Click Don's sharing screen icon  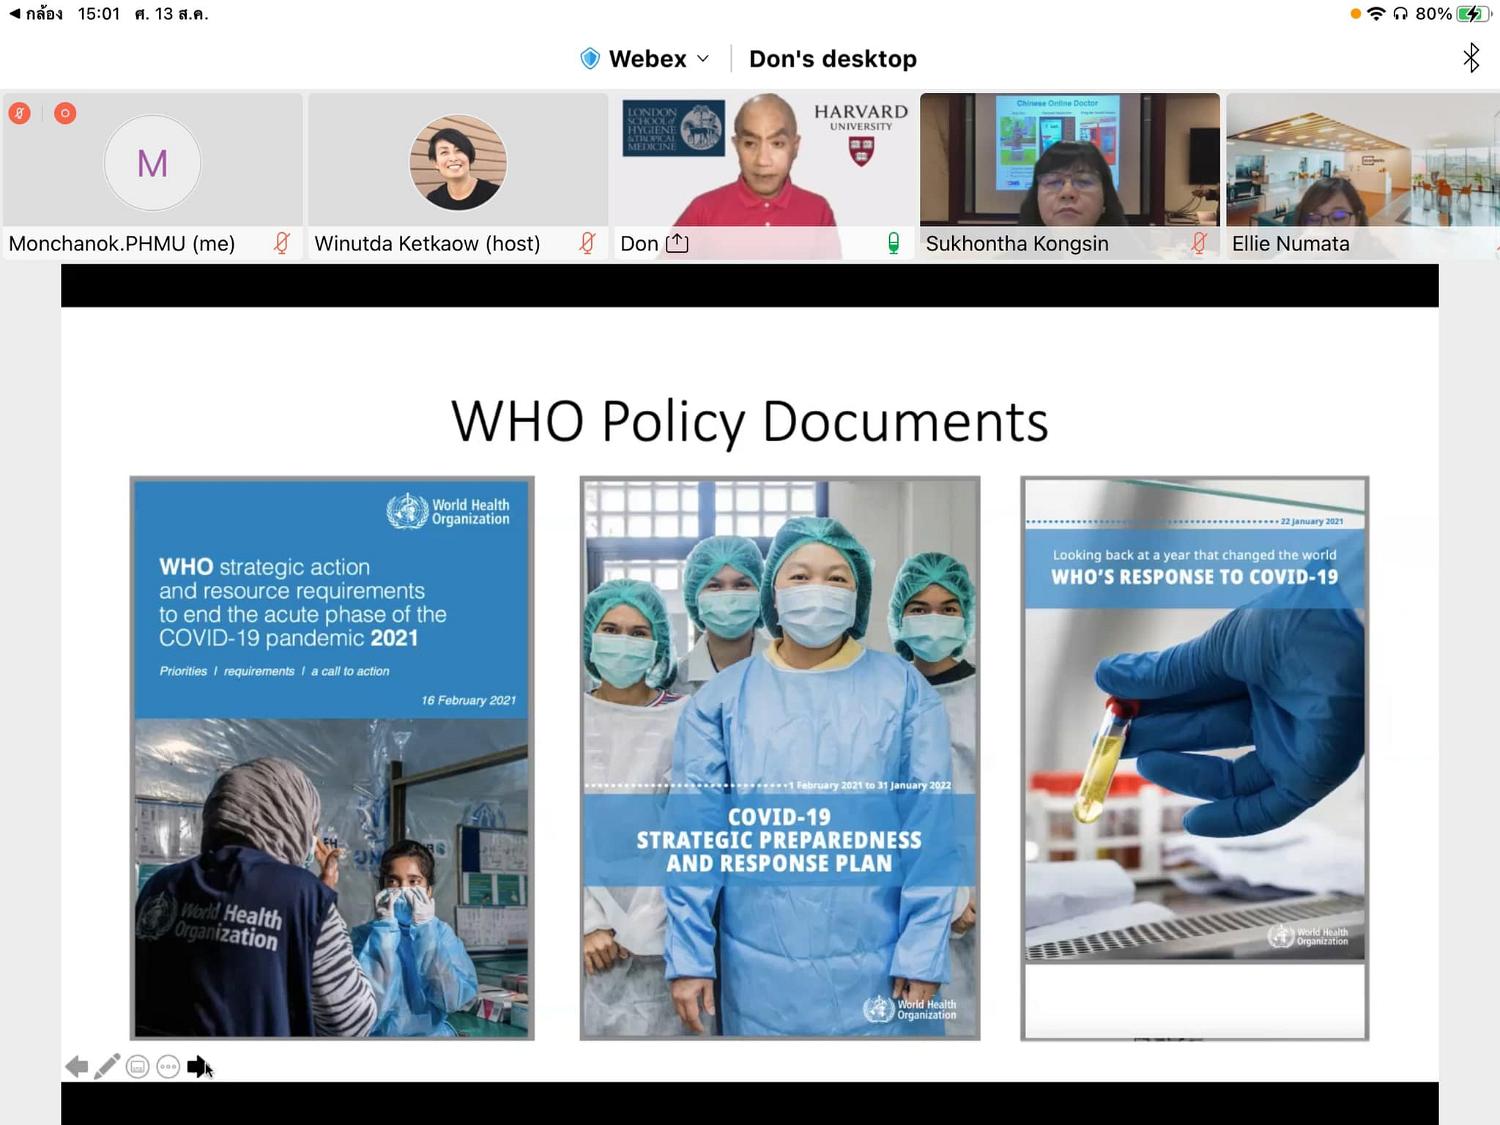click(677, 243)
